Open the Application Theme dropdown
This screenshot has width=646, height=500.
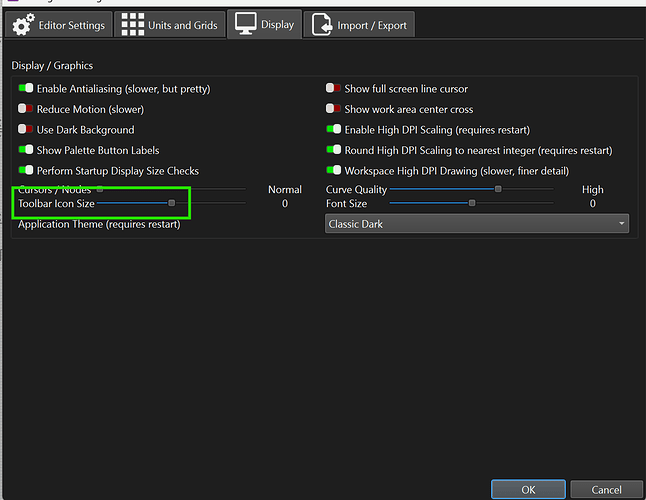[477, 224]
